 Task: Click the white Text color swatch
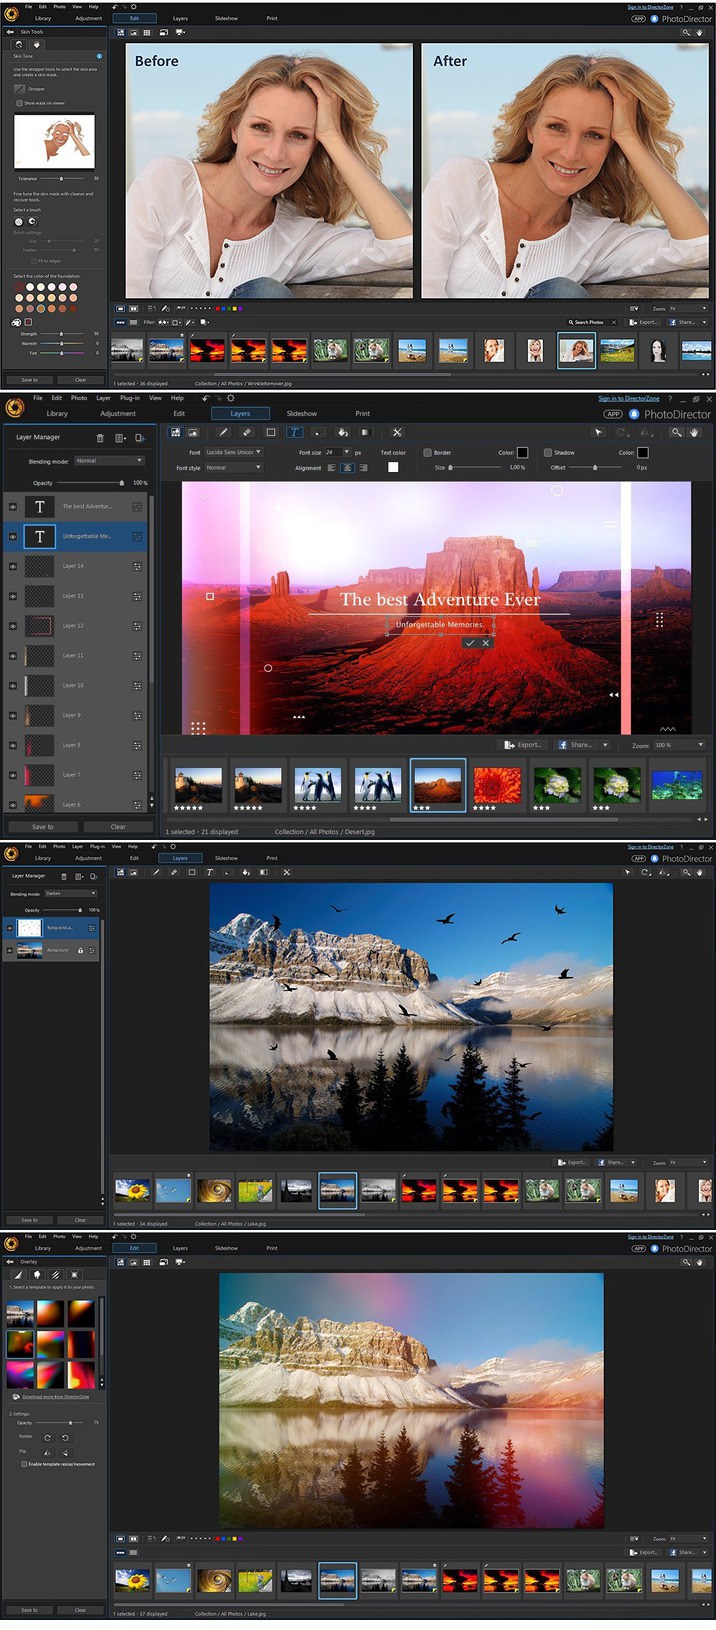coord(393,467)
